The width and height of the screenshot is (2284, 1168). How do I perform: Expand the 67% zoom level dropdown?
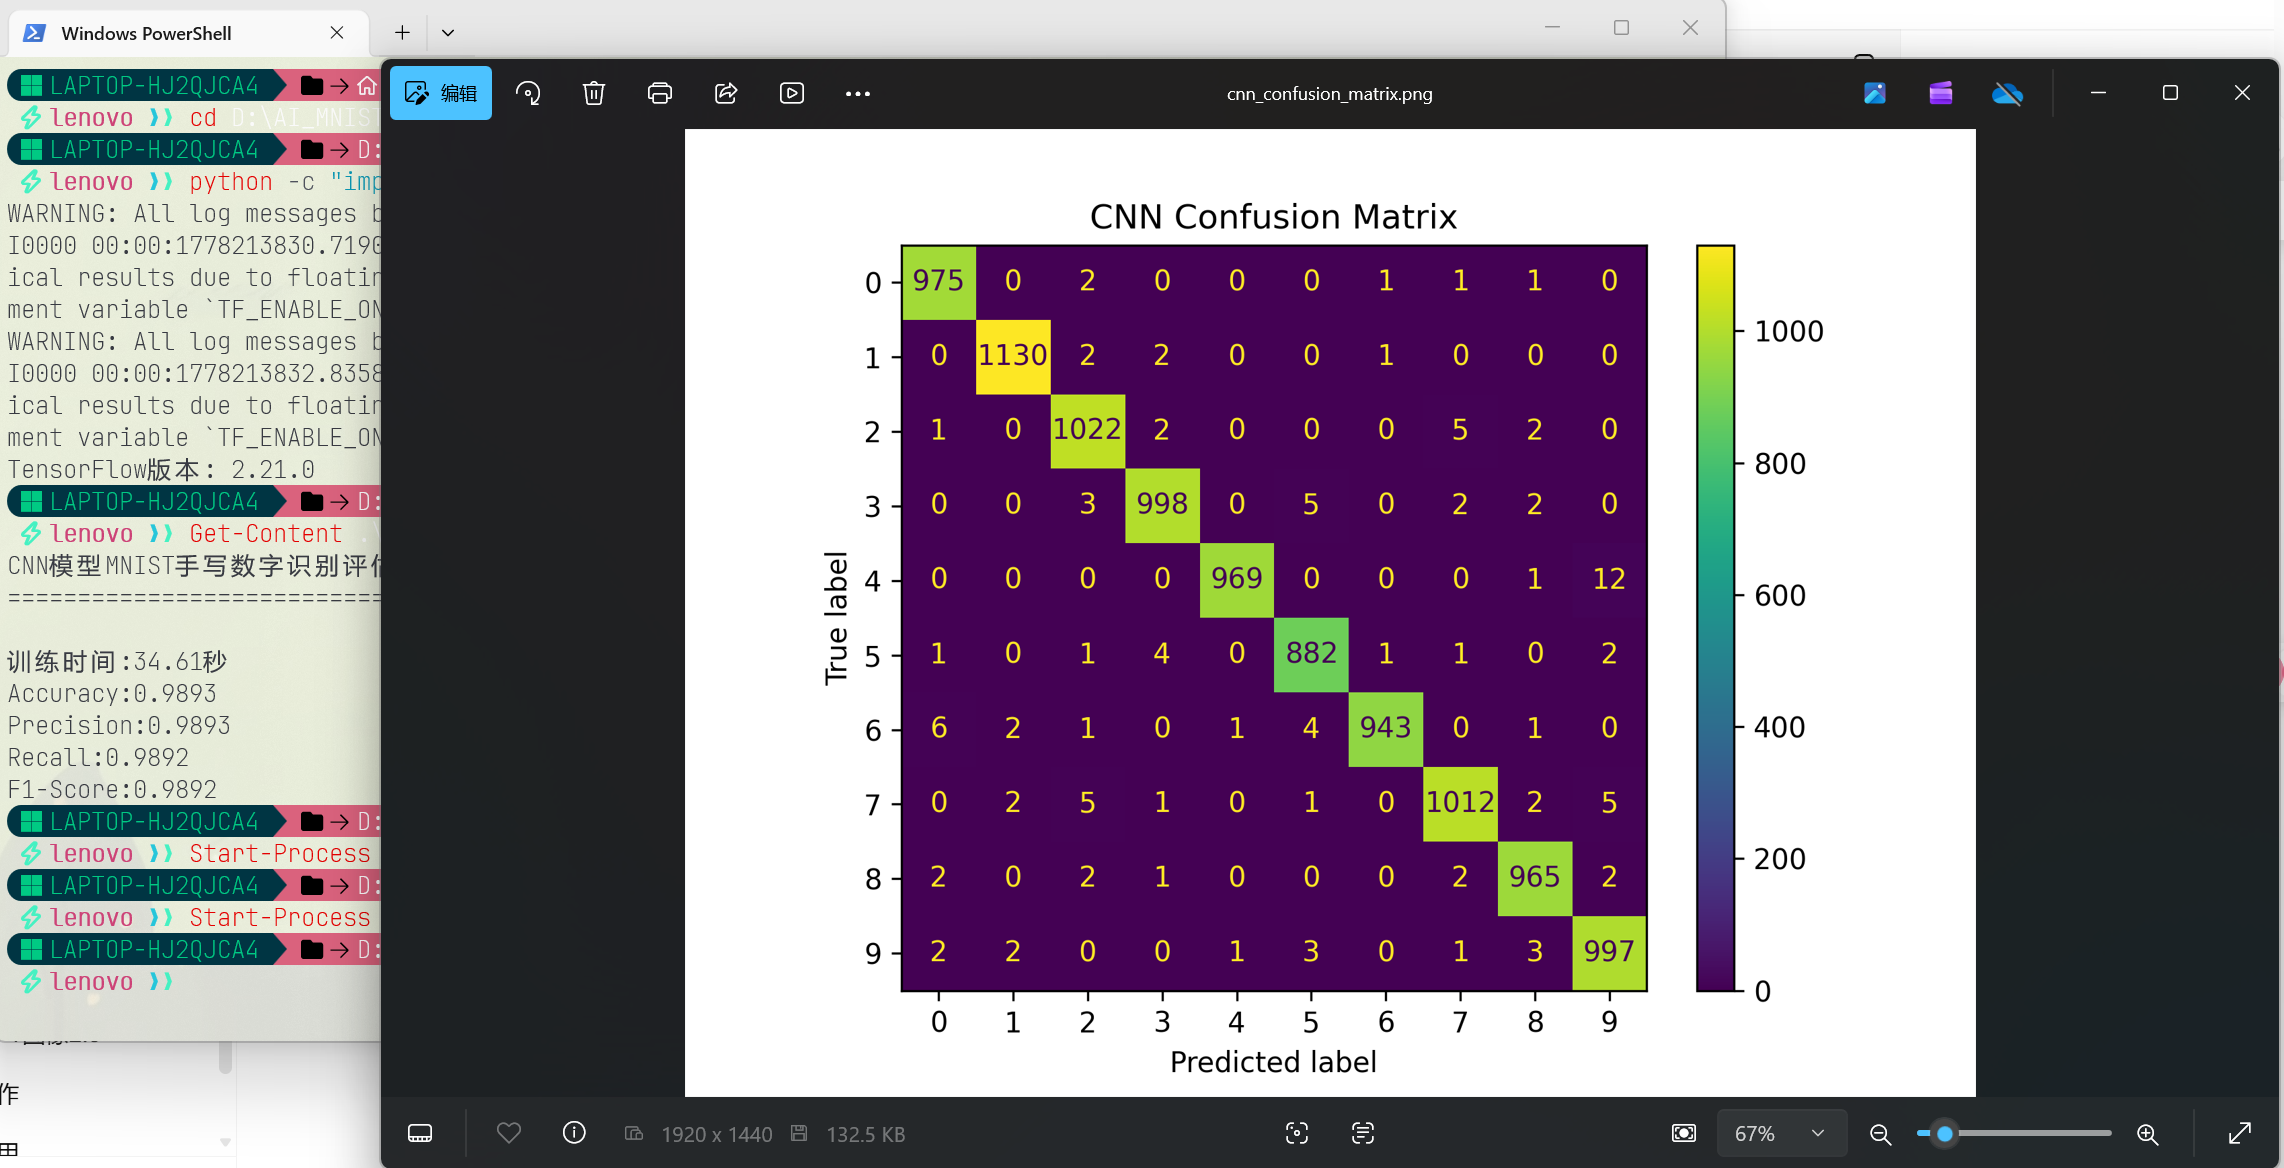tap(1781, 1133)
